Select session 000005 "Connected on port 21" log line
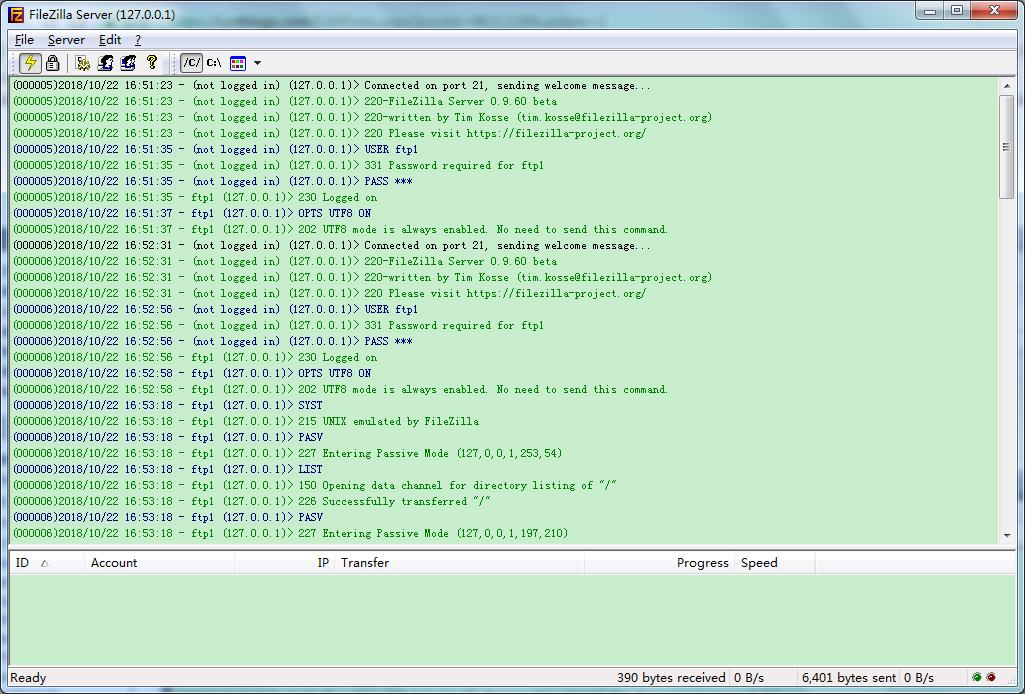This screenshot has height=694, width=1025. (x=332, y=86)
